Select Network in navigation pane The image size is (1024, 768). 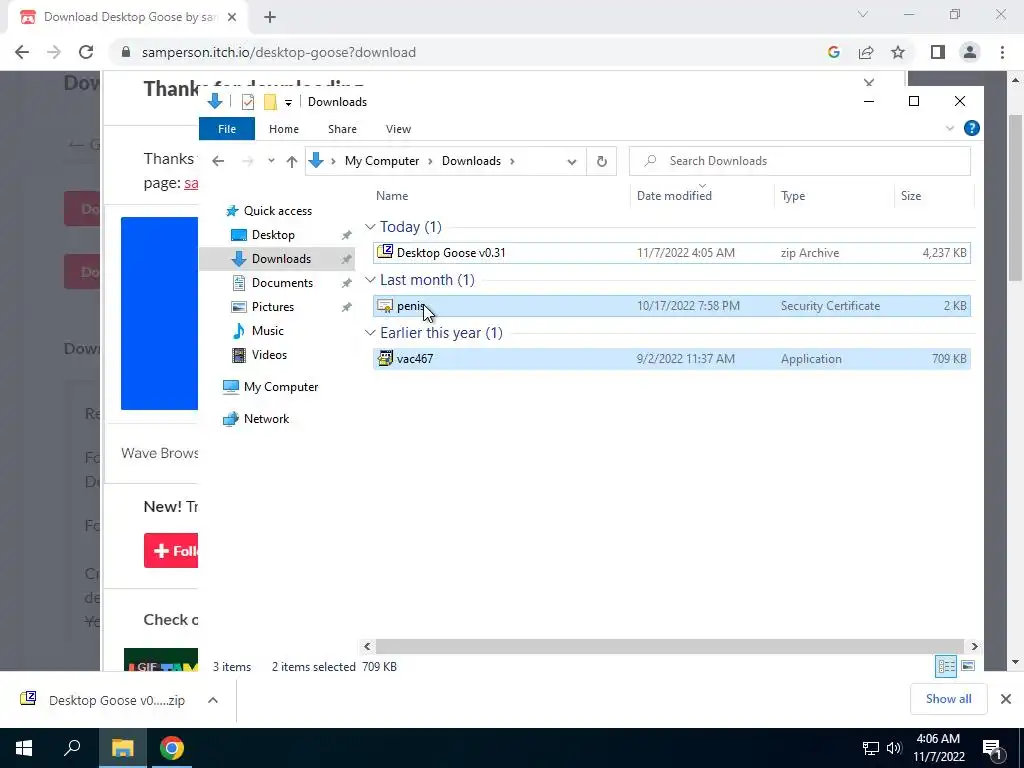point(266,419)
